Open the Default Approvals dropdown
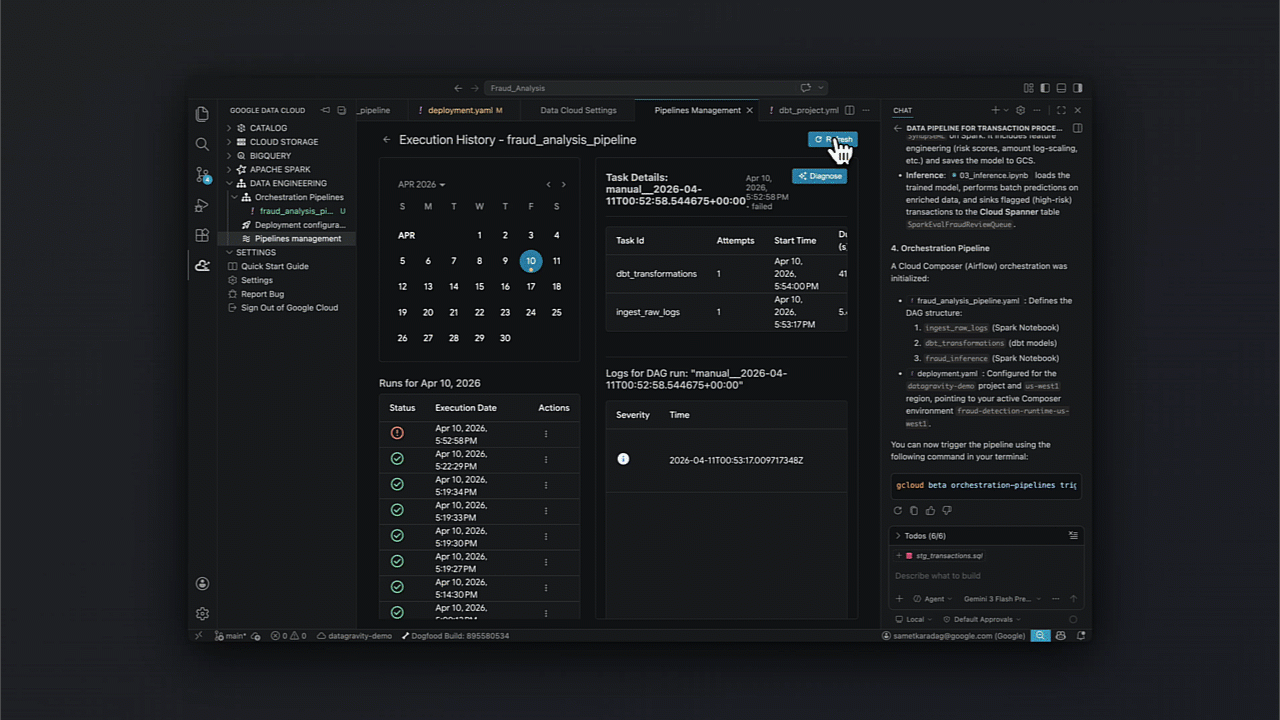This screenshot has width=1280, height=720. tap(983, 620)
